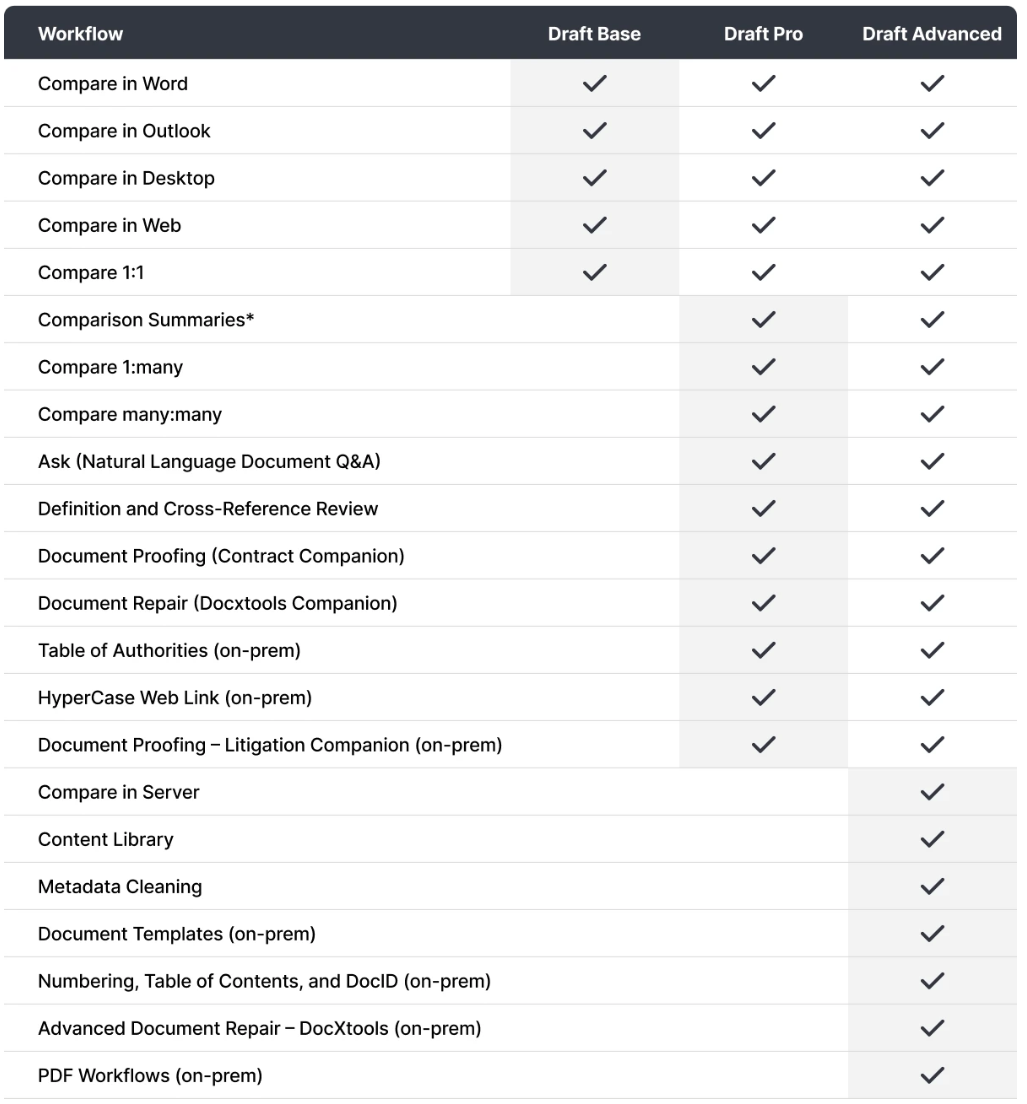Click Draft Pro checkmark for Ask Document Q&A
This screenshot has height=1104, width=1027.
pos(763,462)
